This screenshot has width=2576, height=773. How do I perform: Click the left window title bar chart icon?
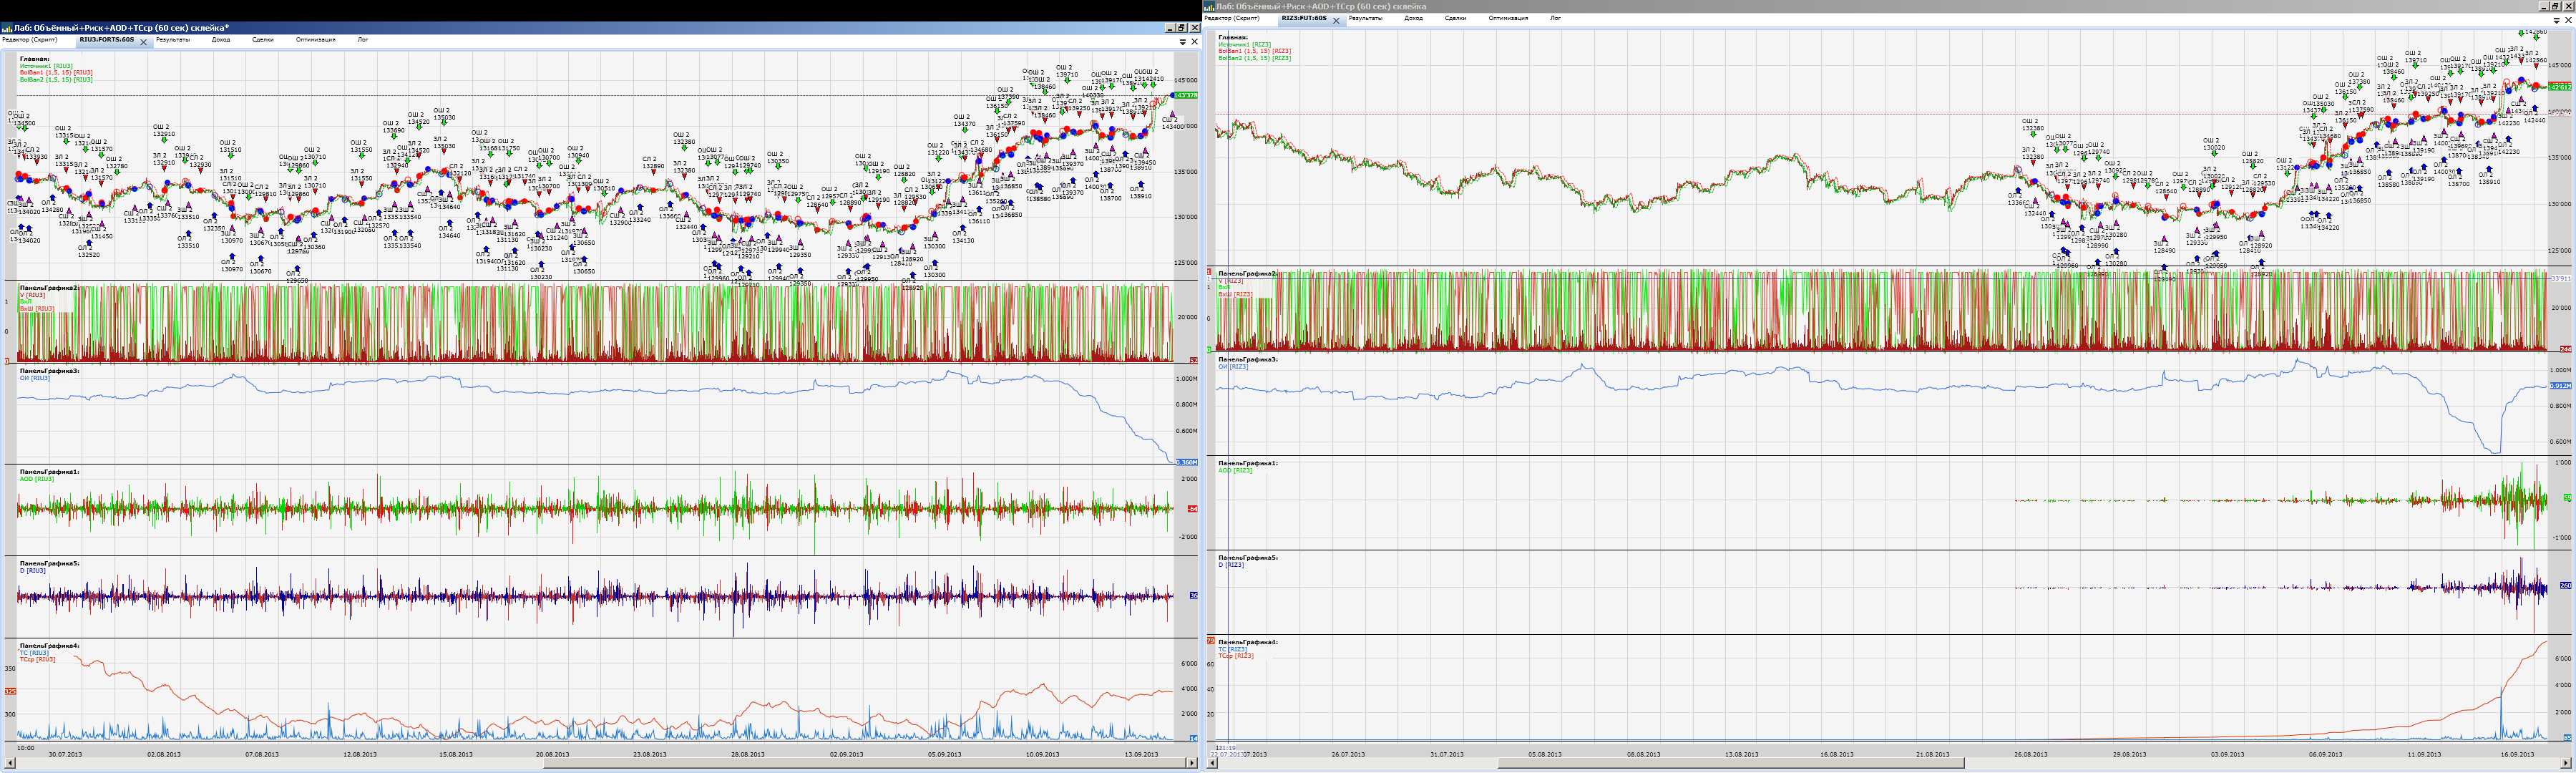click(6, 28)
